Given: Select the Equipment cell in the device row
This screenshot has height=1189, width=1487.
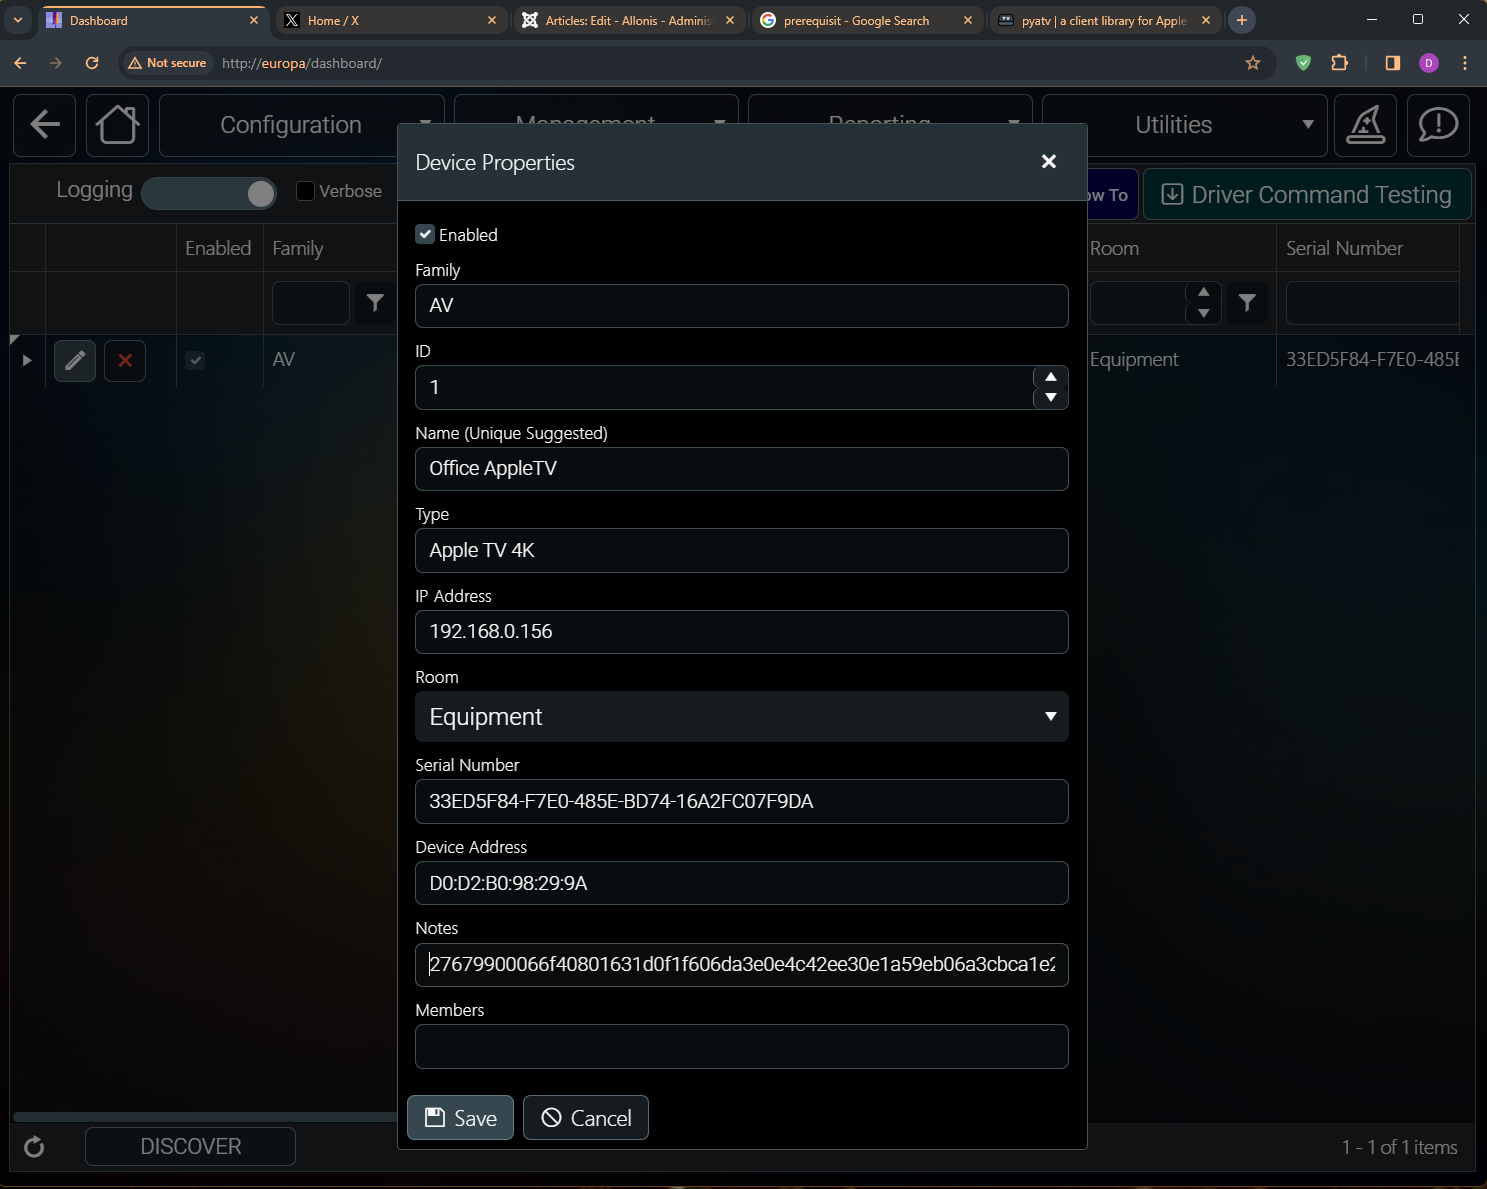Looking at the screenshot, I should [1134, 360].
